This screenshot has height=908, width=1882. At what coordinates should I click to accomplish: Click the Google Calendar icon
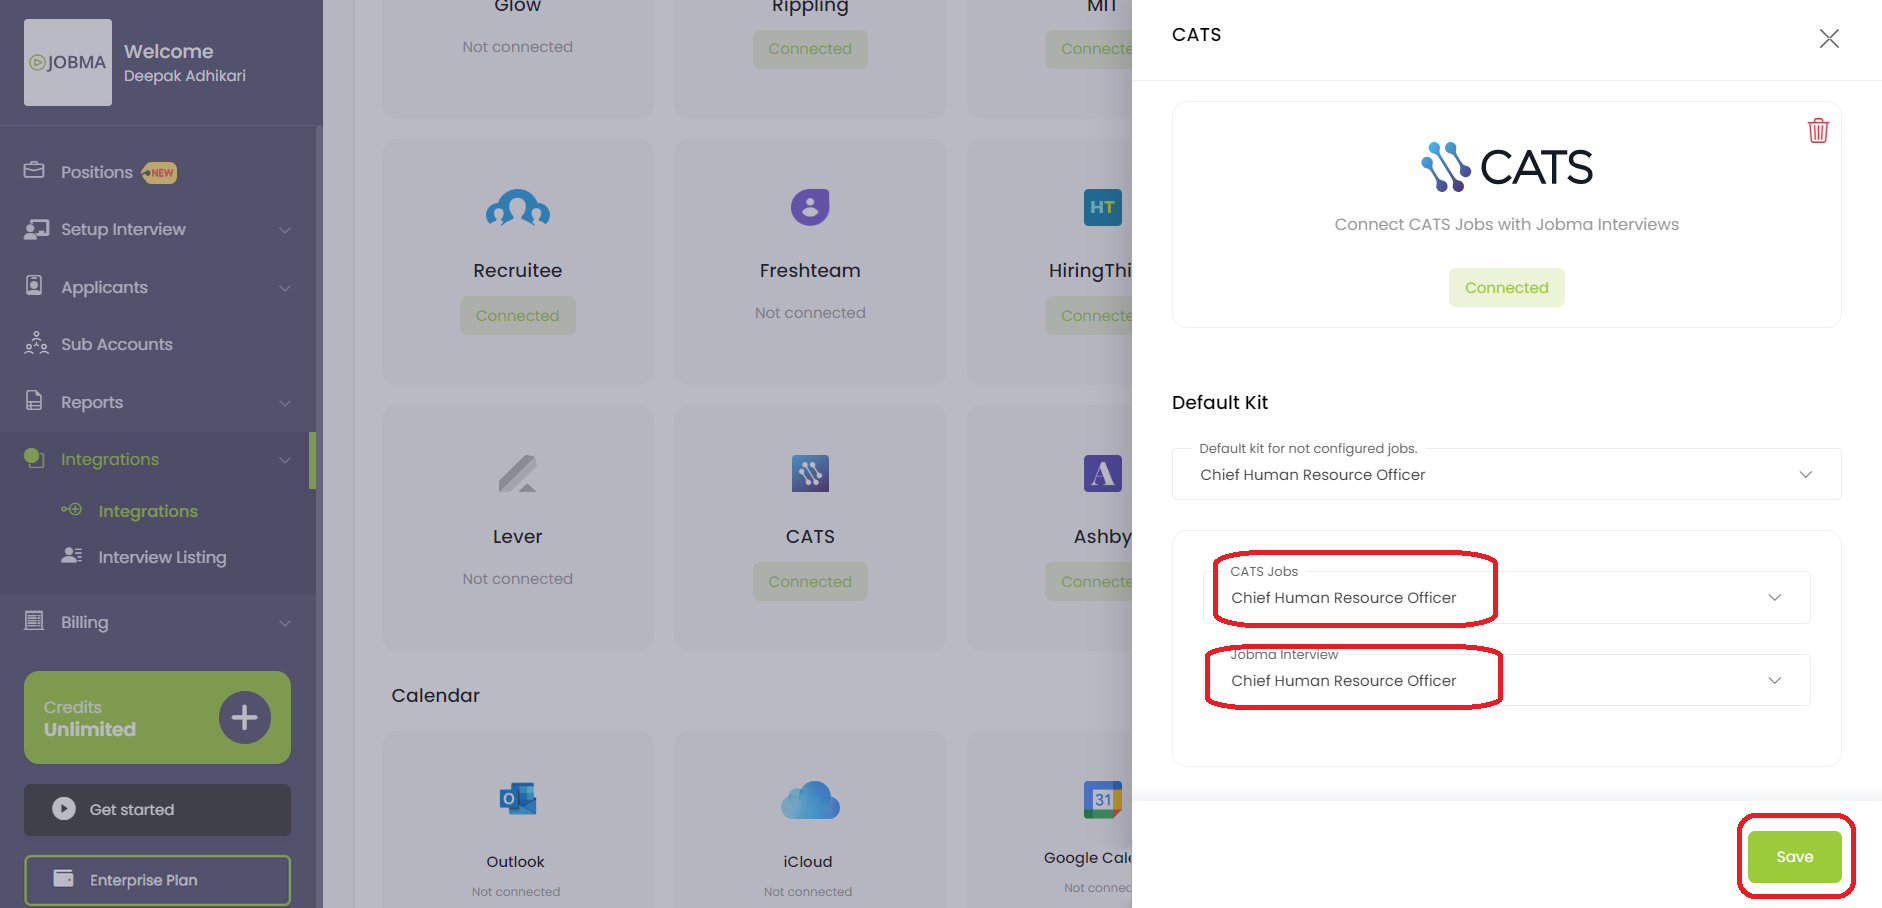(1103, 799)
